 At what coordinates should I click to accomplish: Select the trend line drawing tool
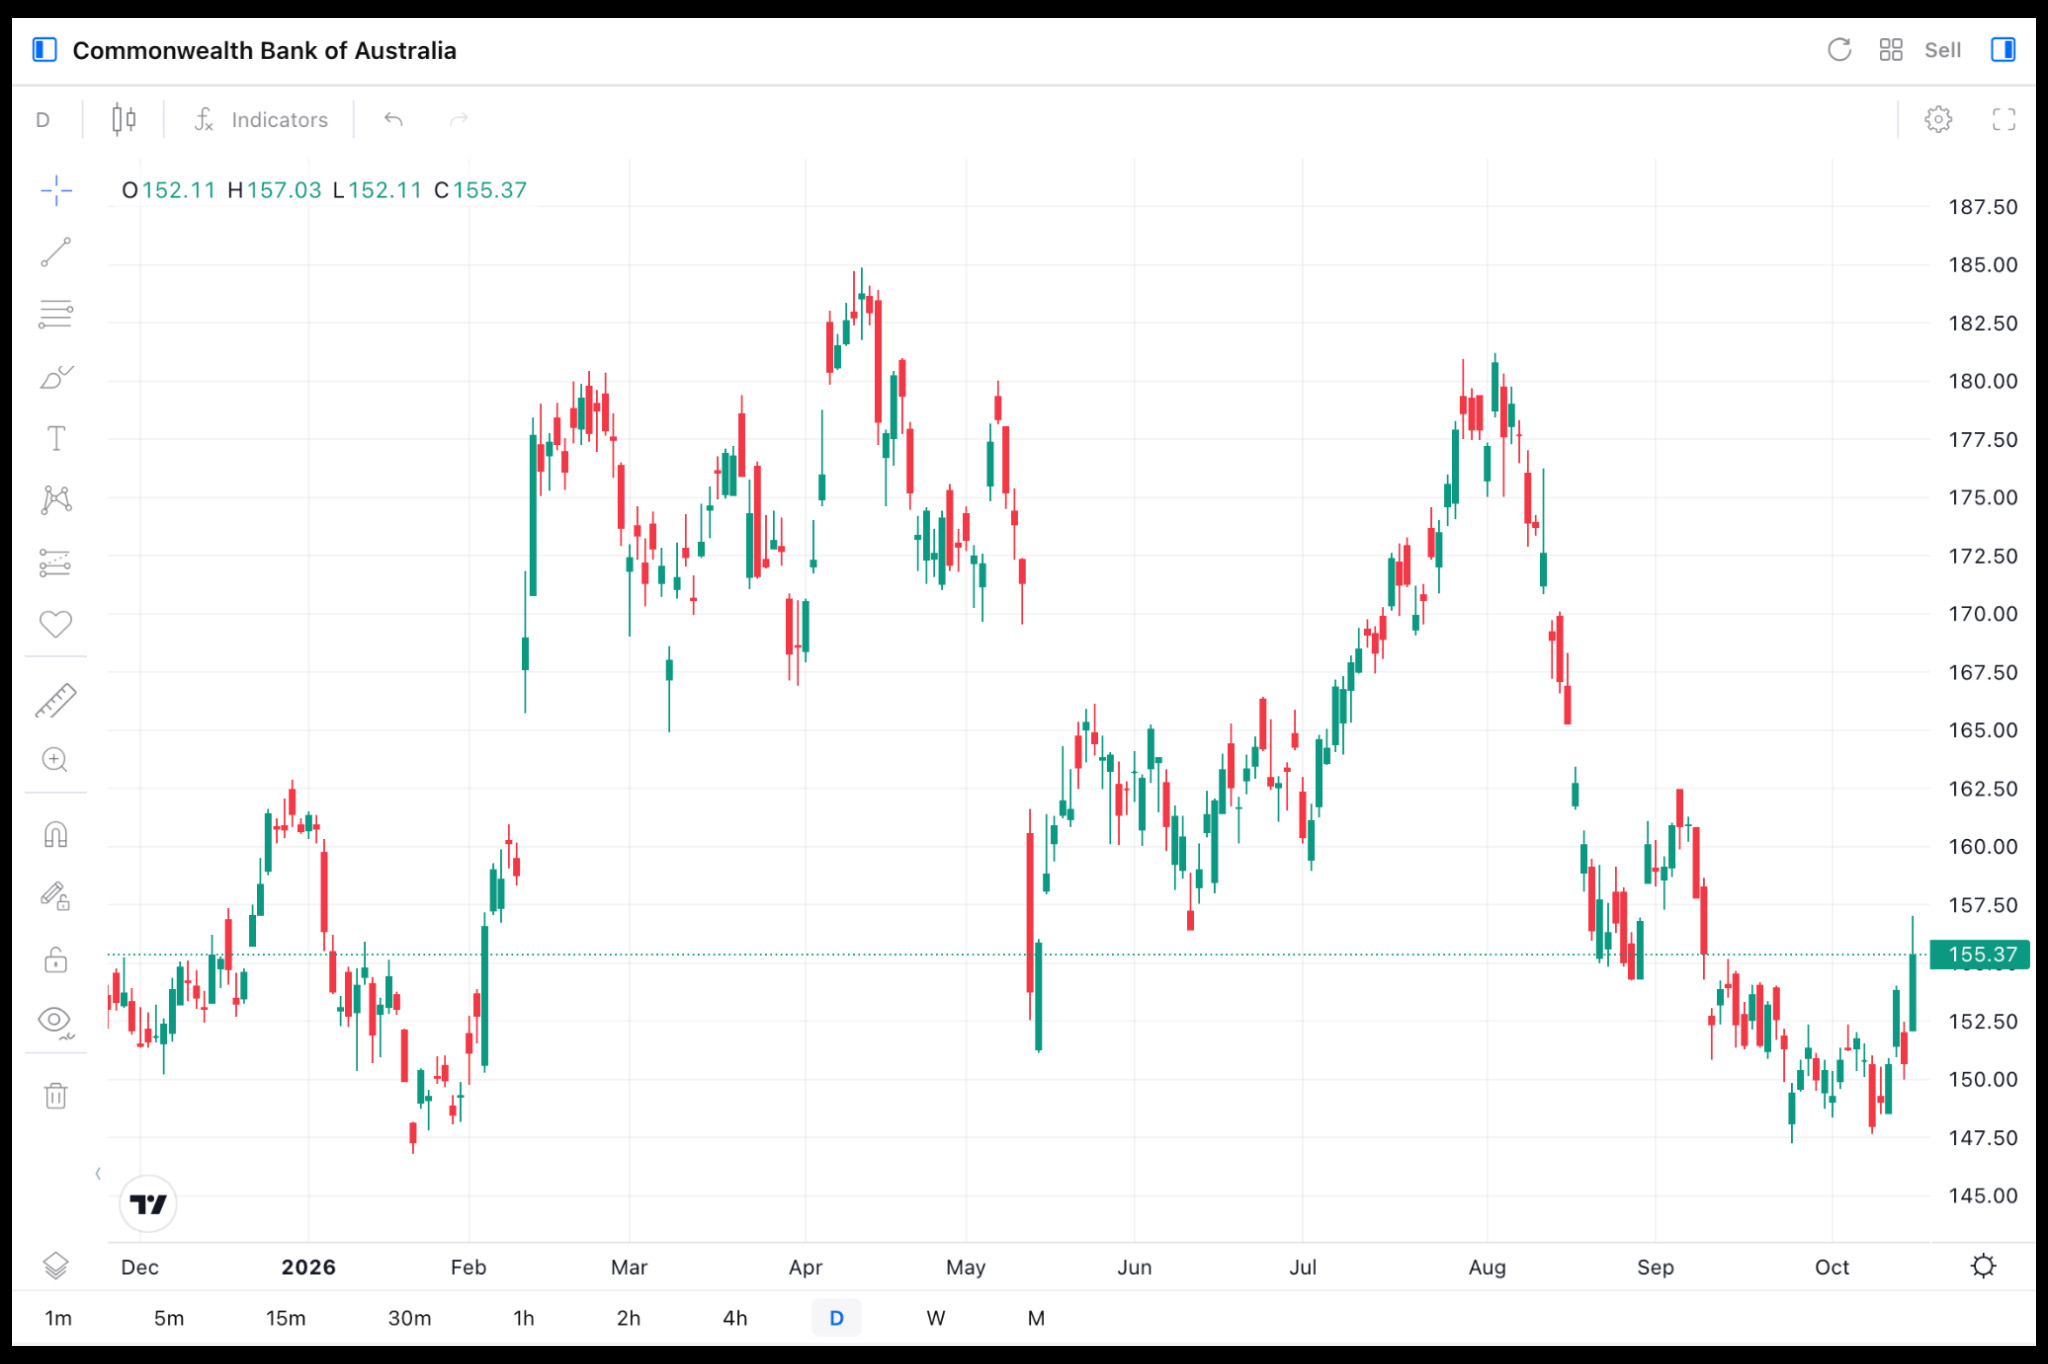click(56, 252)
